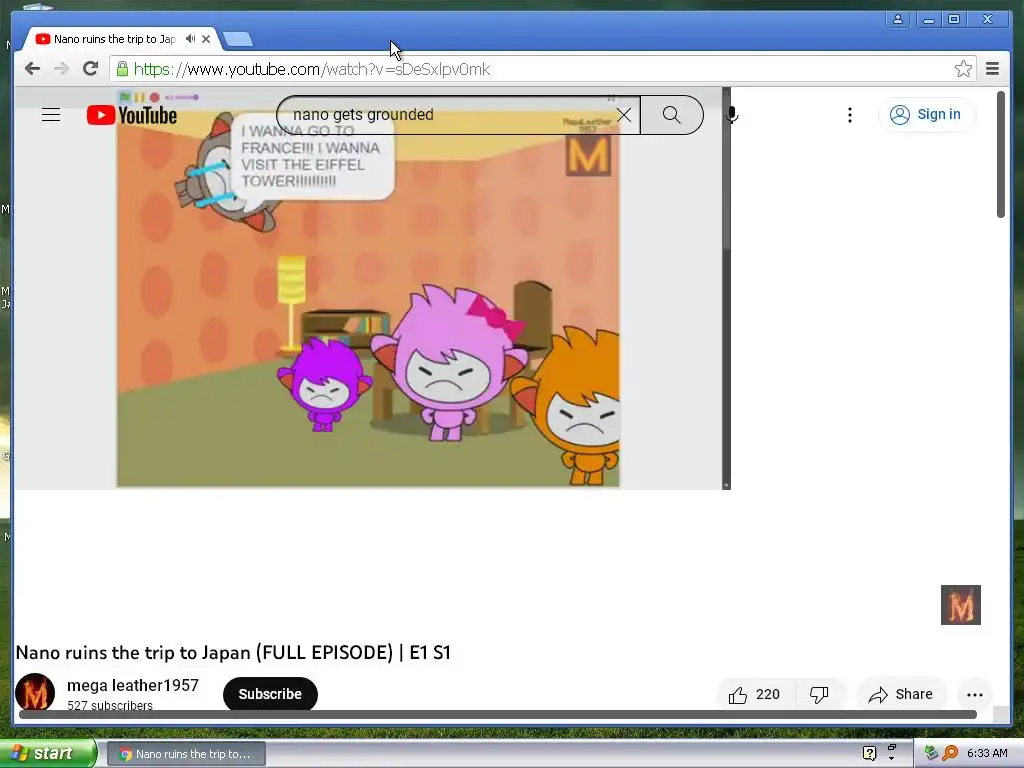Click the M channel watermark in the white area
Image resolution: width=1024 pixels, height=768 pixels.
pyautogui.click(x=961, y=605)
